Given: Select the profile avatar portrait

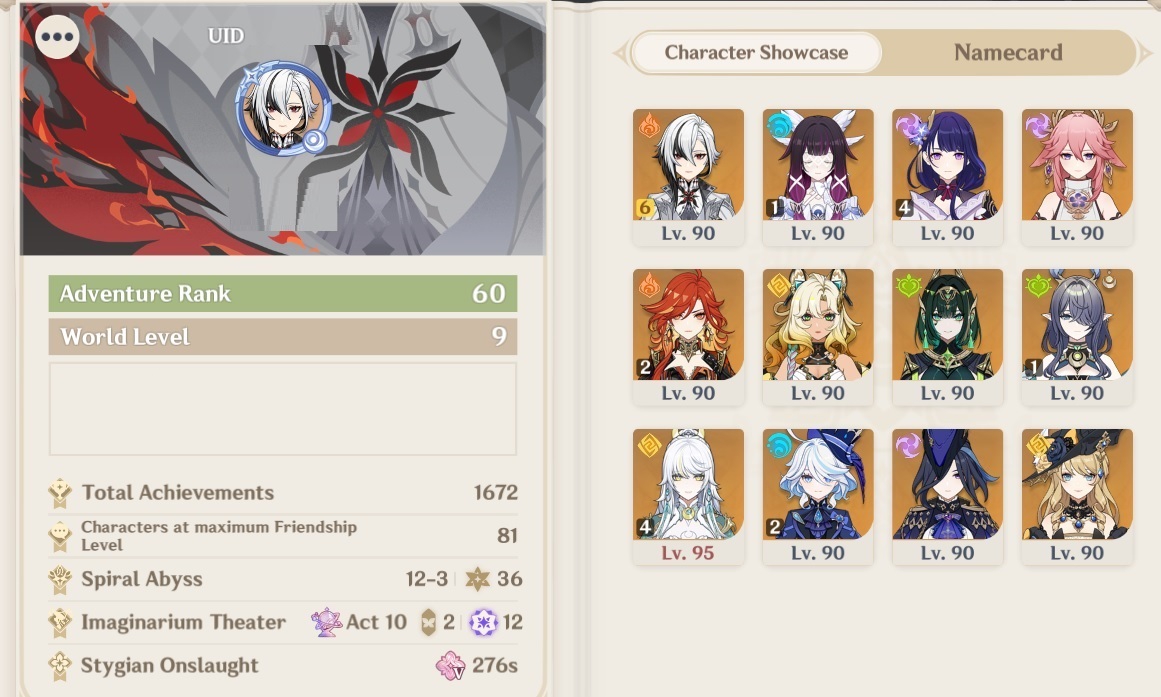Looking at the screenshot, I should pos(283,109).
